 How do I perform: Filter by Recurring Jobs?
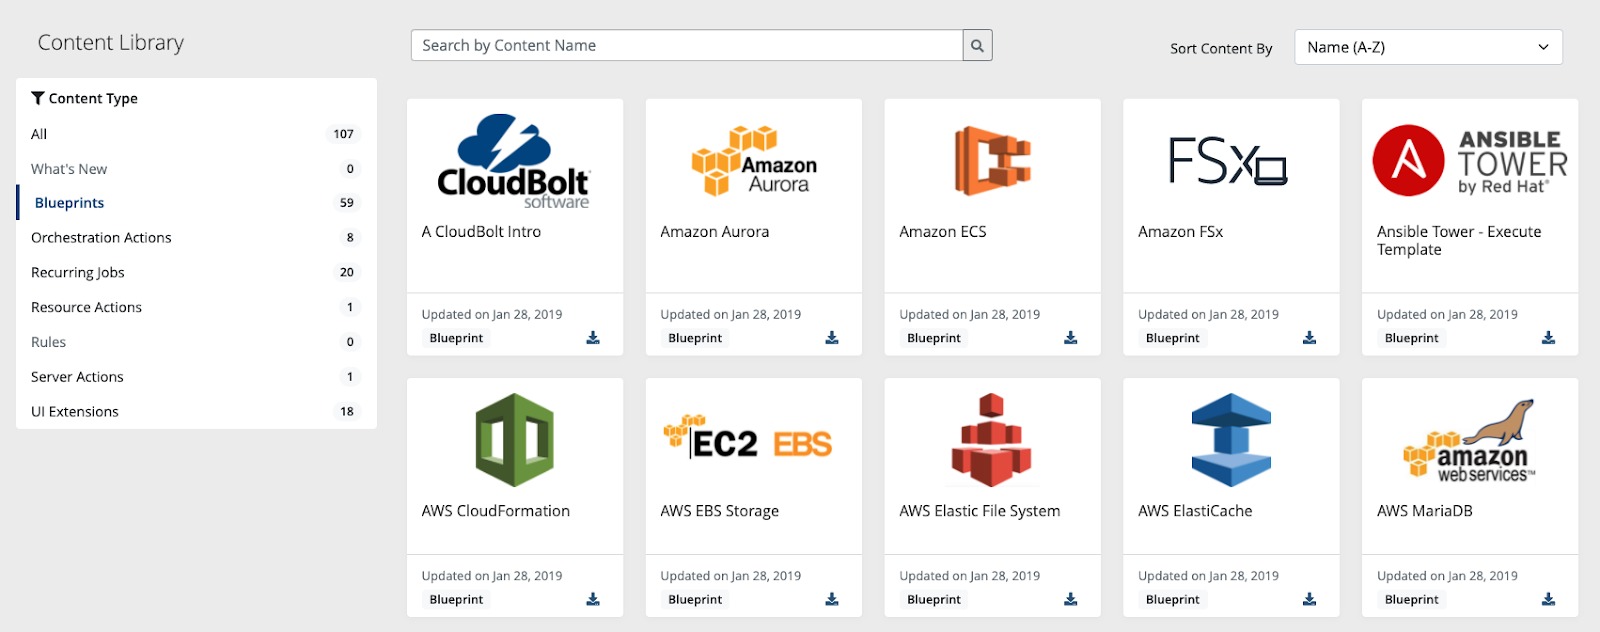[x=196, y=272]
